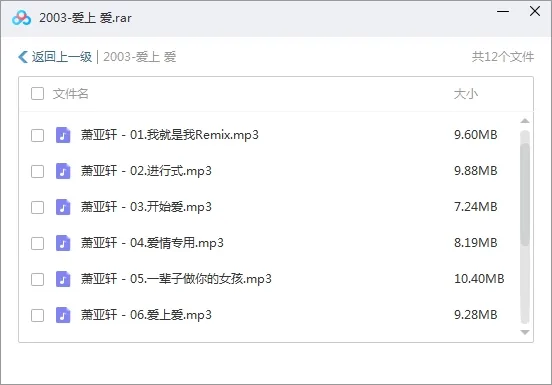Enable the checkbox for 05.一辈子做你的女孩.mp3
The image size is (552, 385).
point(37,280)
